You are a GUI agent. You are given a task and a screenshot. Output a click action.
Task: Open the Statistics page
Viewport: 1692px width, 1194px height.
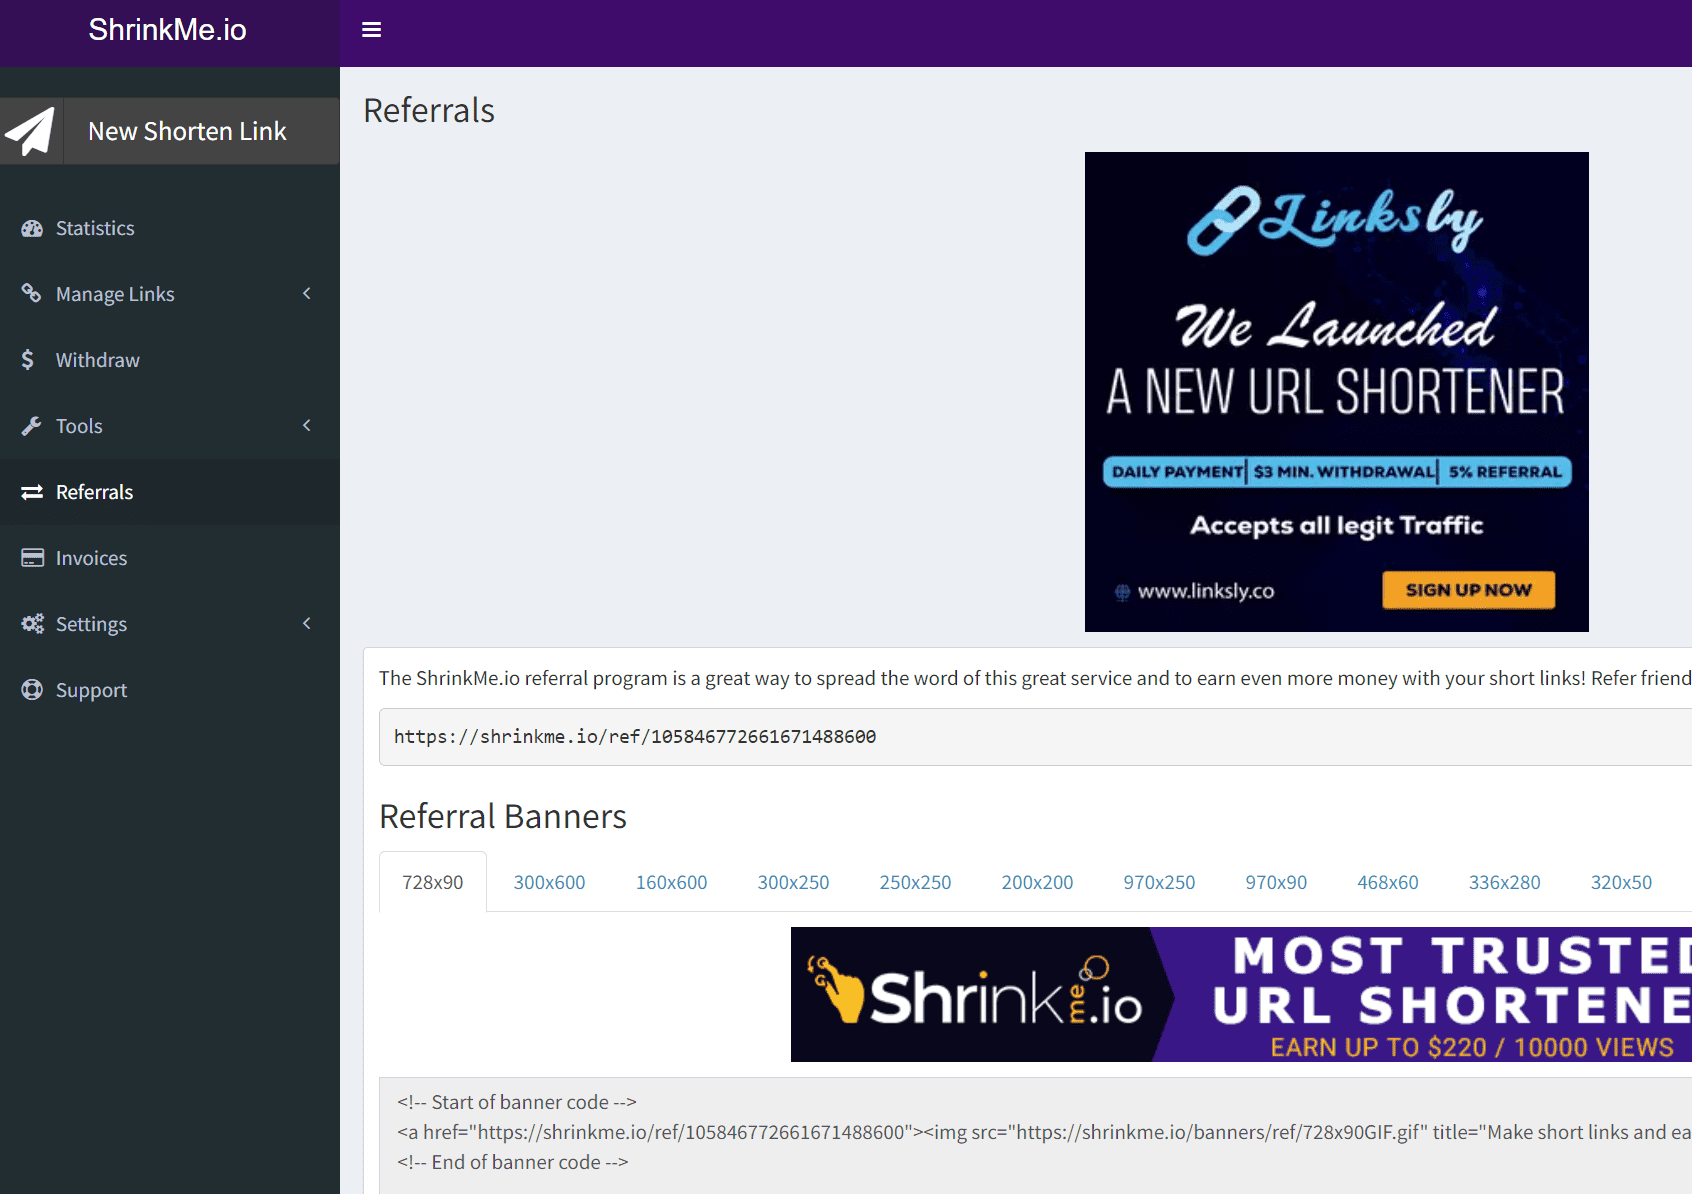point(95,228)
